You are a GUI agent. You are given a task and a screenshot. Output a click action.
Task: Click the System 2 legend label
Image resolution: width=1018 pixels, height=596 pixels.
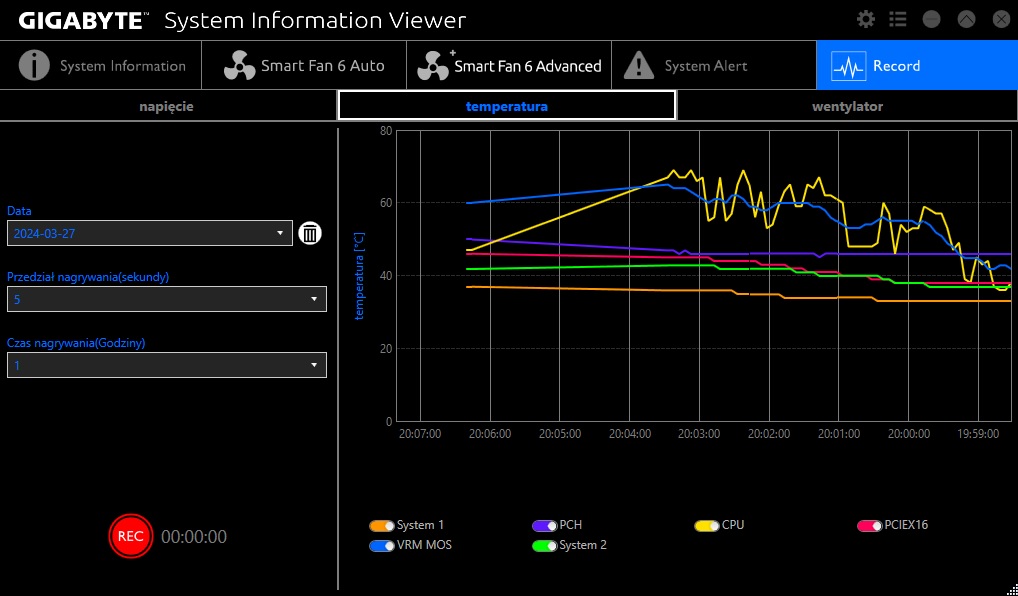583,545
